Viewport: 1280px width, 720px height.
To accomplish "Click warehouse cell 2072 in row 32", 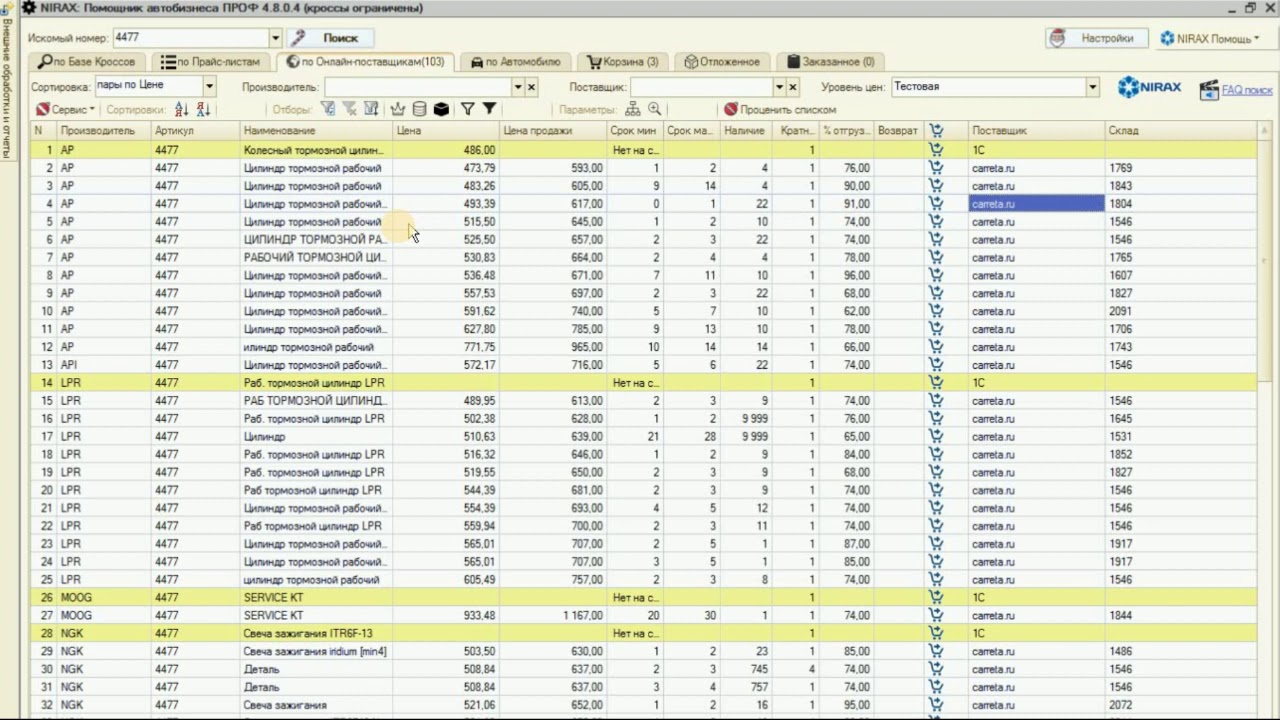I will coord(1181,705).
